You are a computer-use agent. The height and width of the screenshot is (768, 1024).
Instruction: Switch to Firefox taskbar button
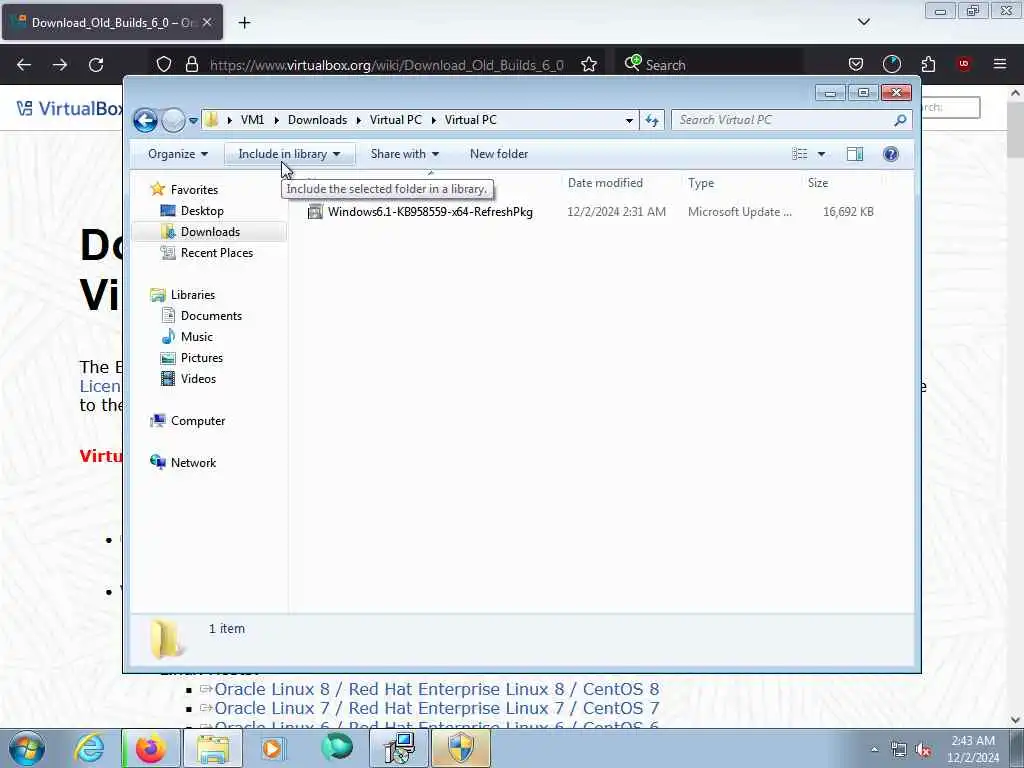coord(150,748)
